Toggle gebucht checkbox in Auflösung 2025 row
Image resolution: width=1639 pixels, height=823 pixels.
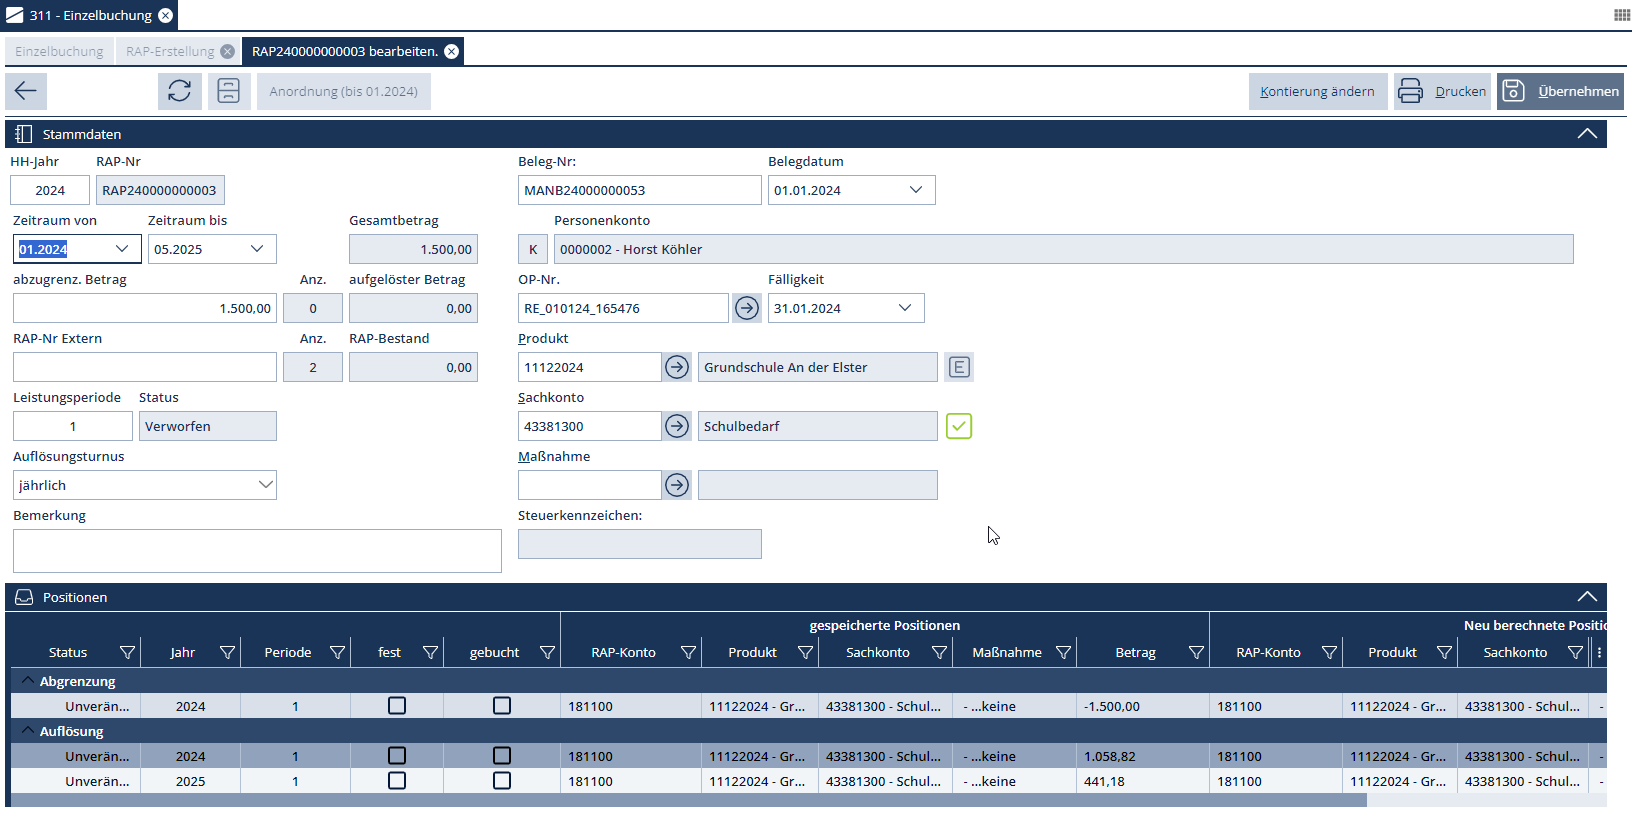click(x=502, y=781)
